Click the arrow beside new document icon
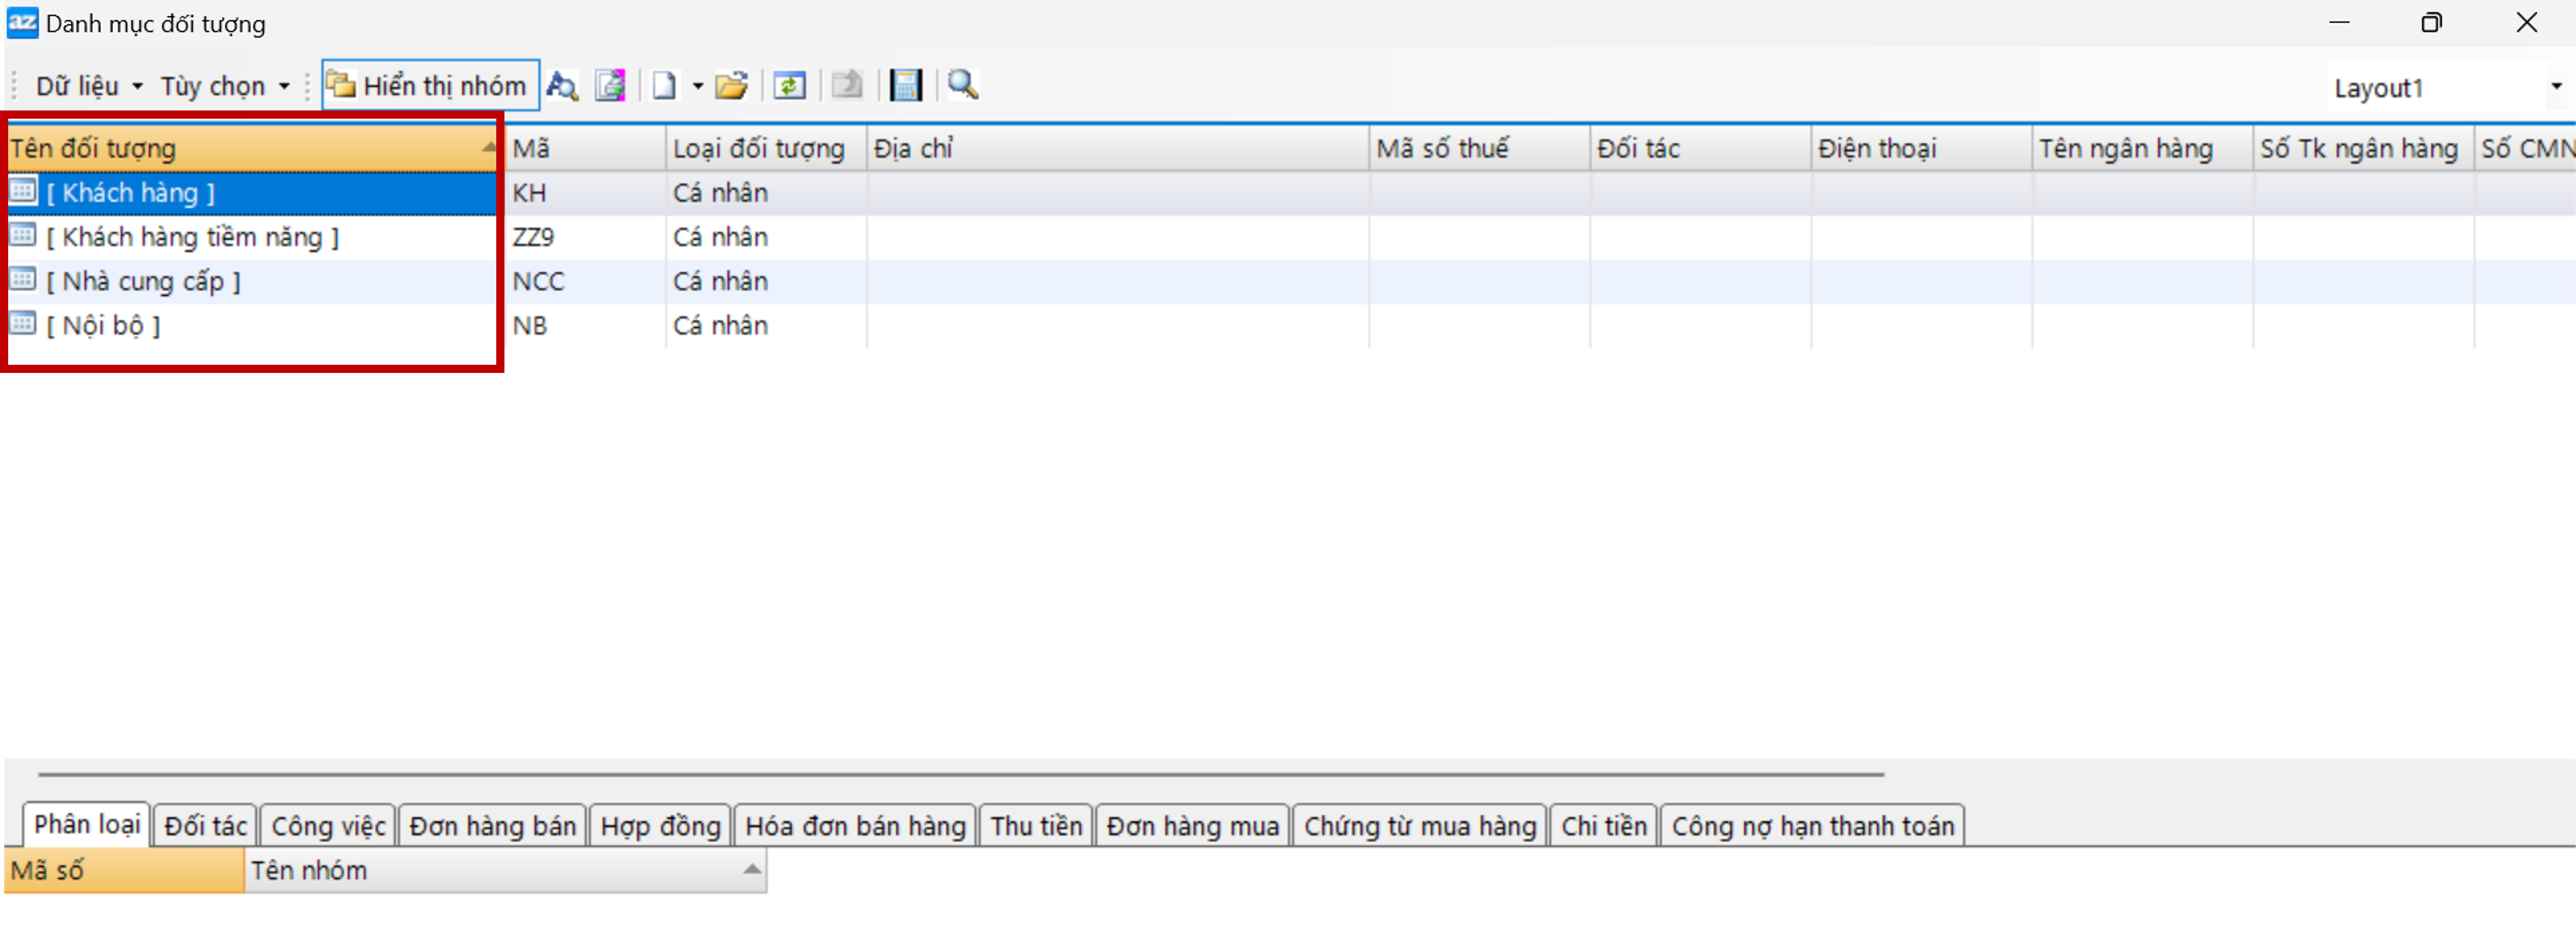This screenshot has height=930, width=2576. point(698,86)
